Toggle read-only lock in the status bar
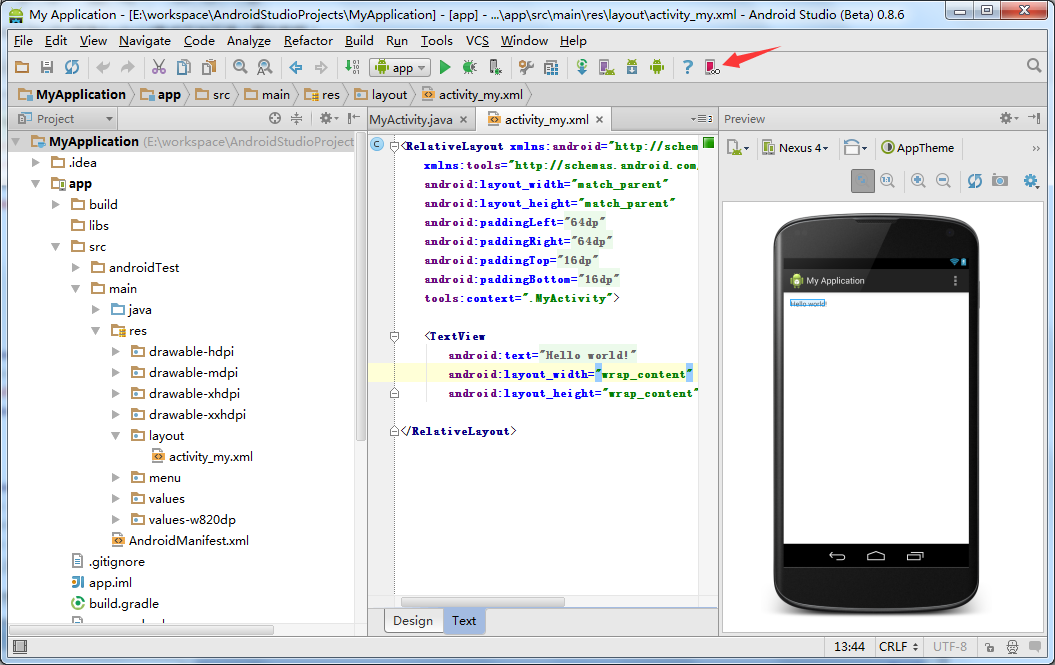The height and width of the screenshot is (665, 1055). coord(989,647)
